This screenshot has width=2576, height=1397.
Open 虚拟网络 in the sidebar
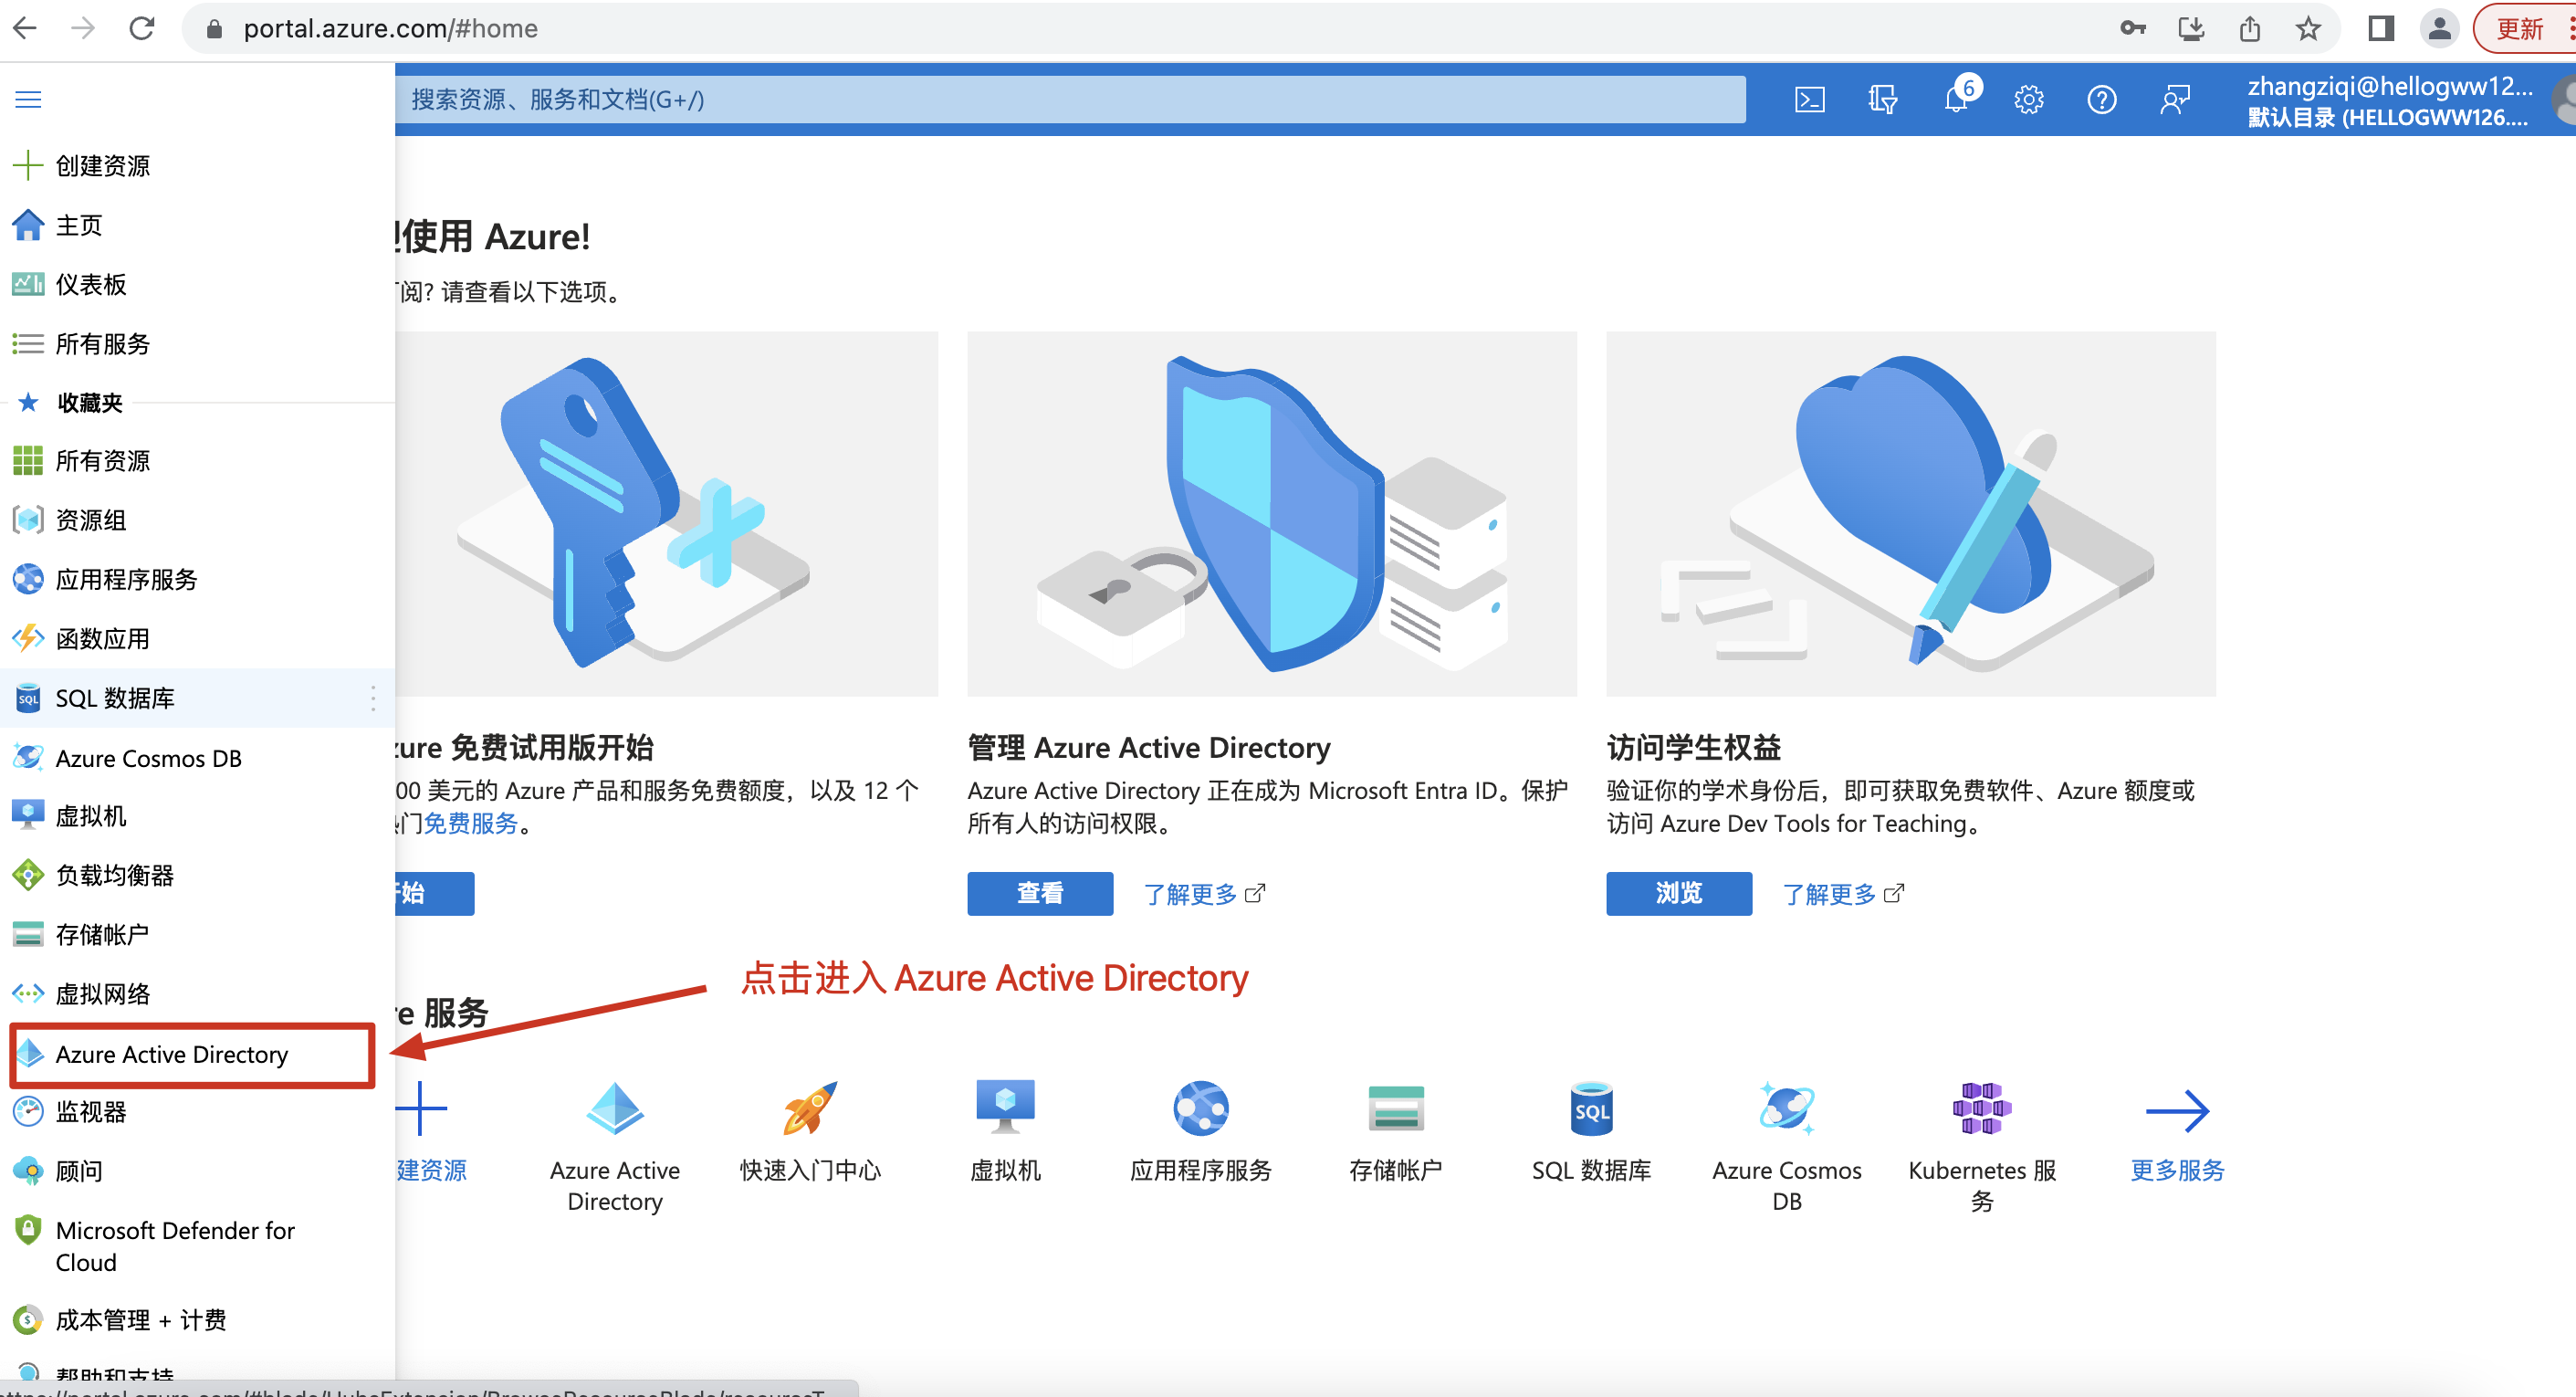click(x=198, y=993)
